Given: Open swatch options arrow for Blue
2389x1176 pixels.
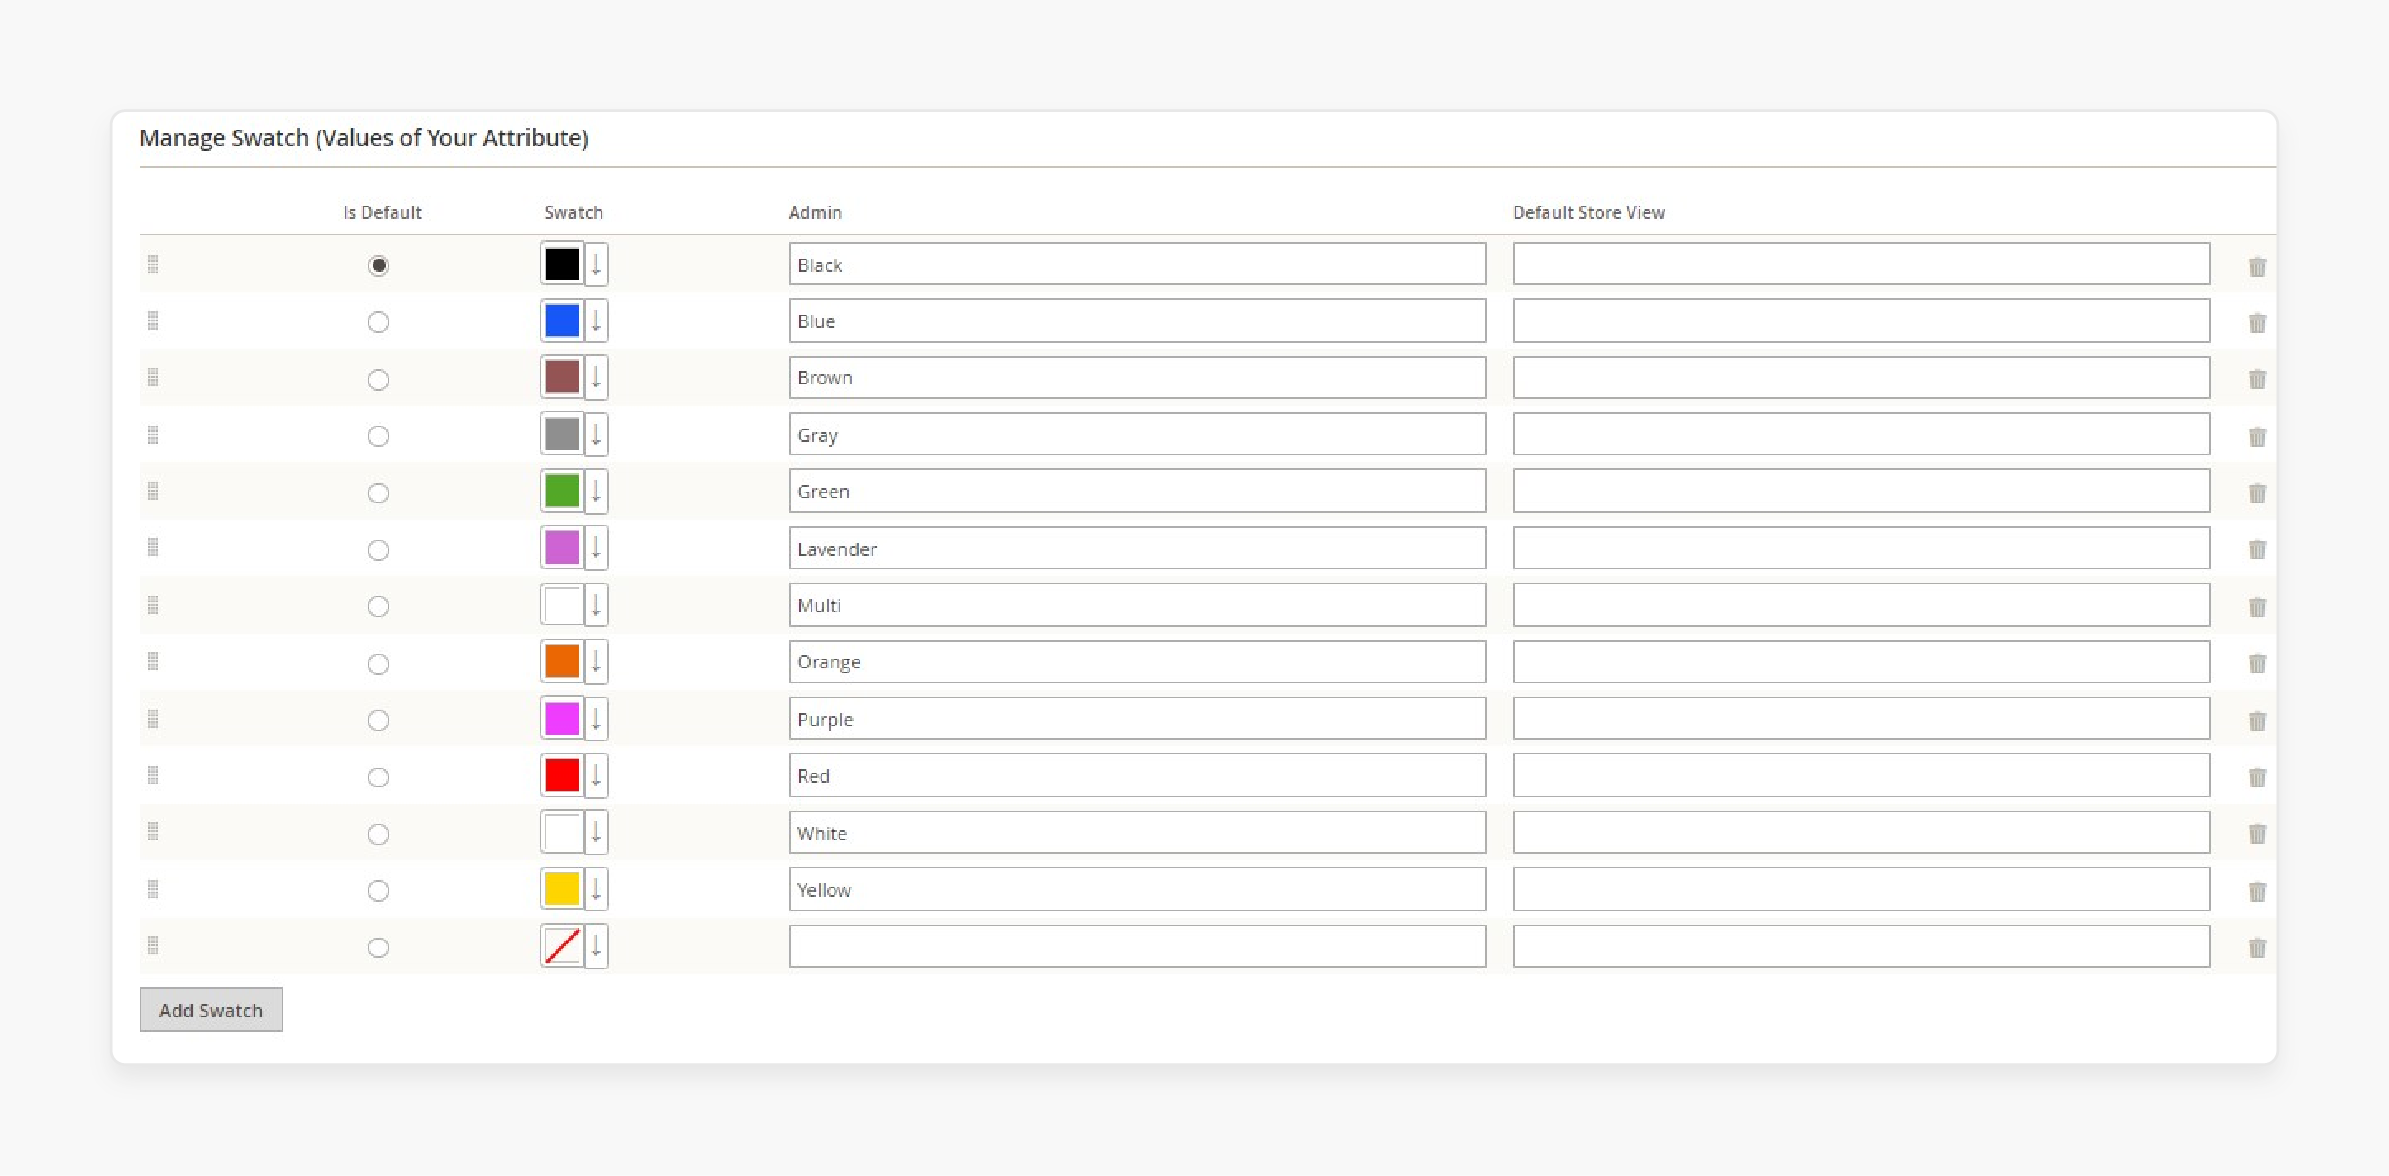Looking at the screenshot, I should tap(596, 320).
